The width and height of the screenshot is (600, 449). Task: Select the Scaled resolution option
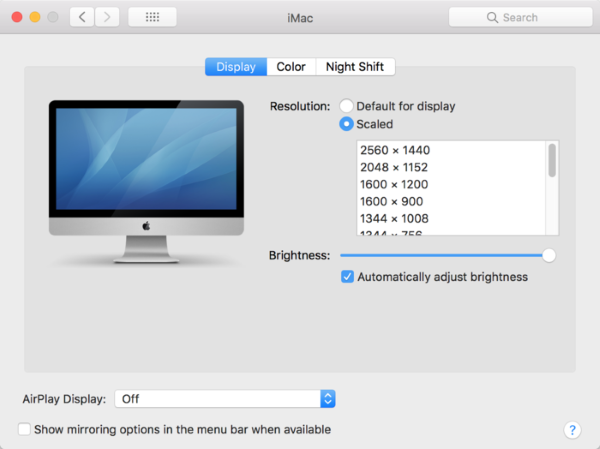click(347, 125)
